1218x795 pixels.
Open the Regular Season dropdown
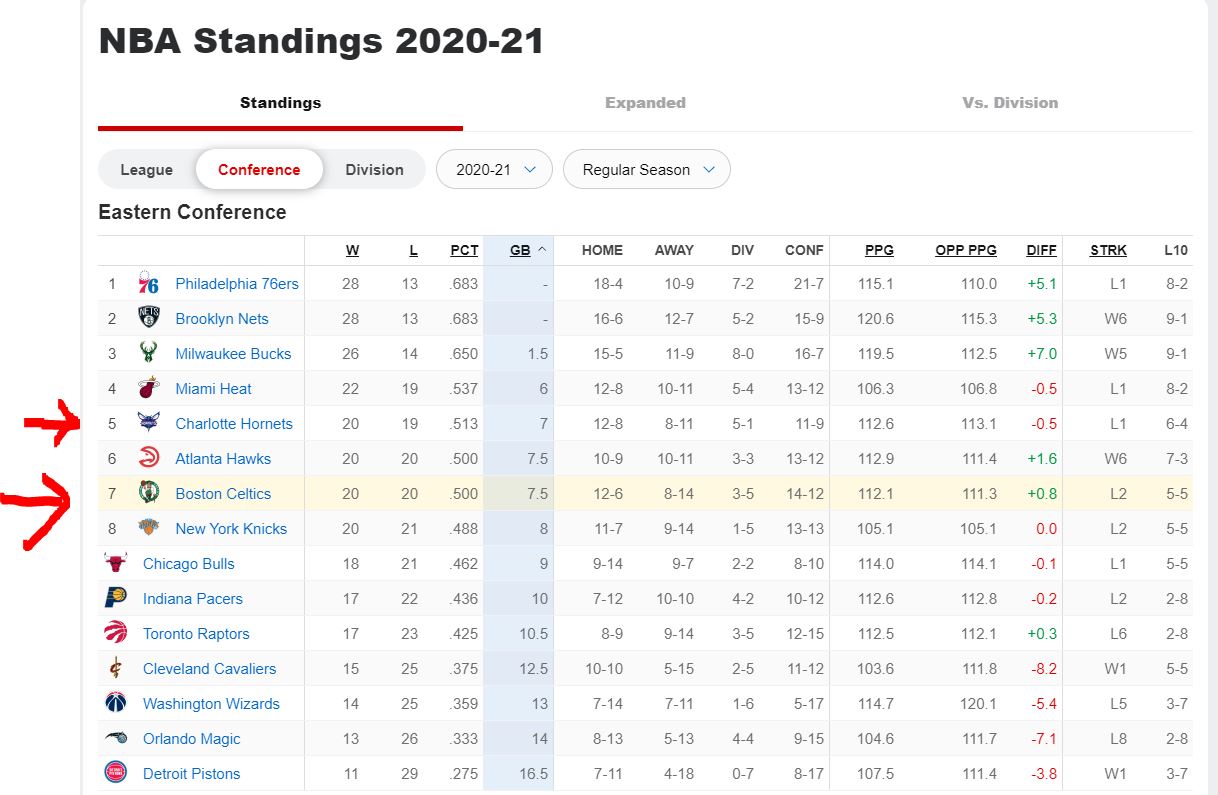click(647, 170)
